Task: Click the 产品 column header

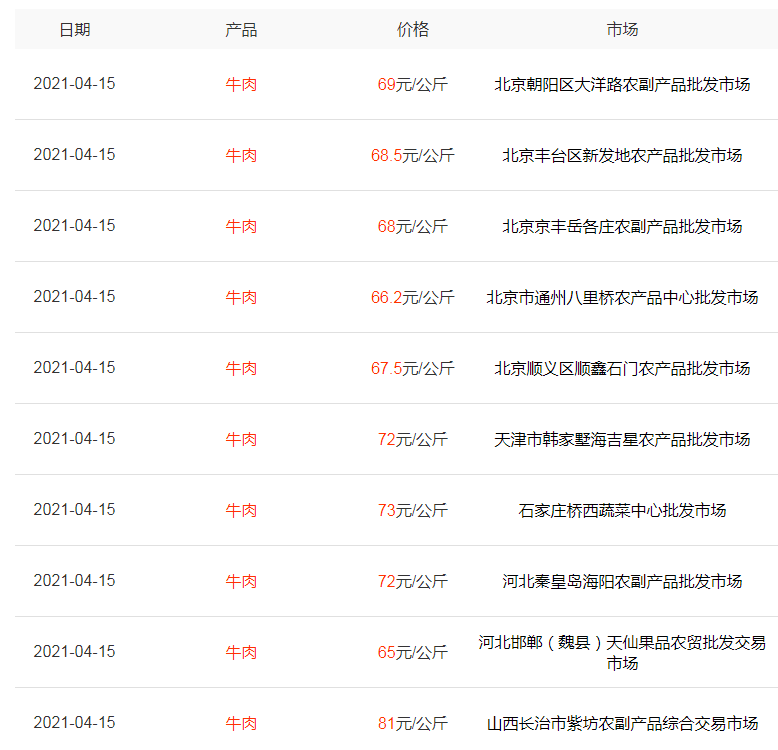Action: click(241, 30)
